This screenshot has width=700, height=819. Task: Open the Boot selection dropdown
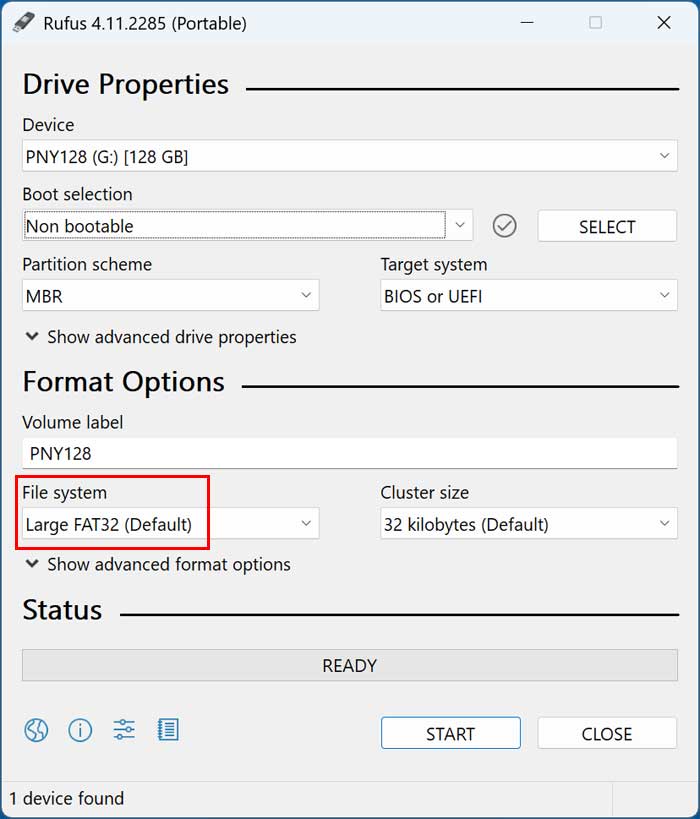pyautogui.click(x=461, y=226)
